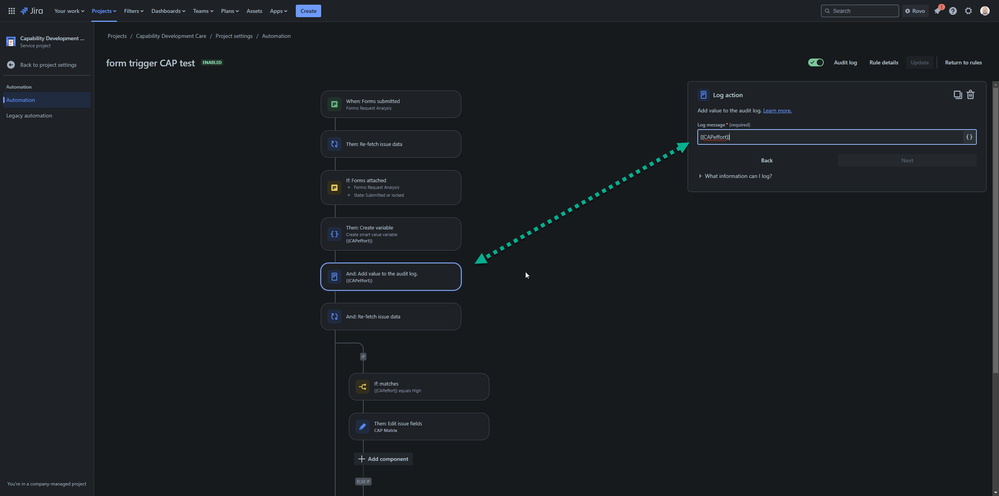The height and width of the screenshot is (496, 999).
Task: Select the Add value to audit log icon
Action: (334, 276)
